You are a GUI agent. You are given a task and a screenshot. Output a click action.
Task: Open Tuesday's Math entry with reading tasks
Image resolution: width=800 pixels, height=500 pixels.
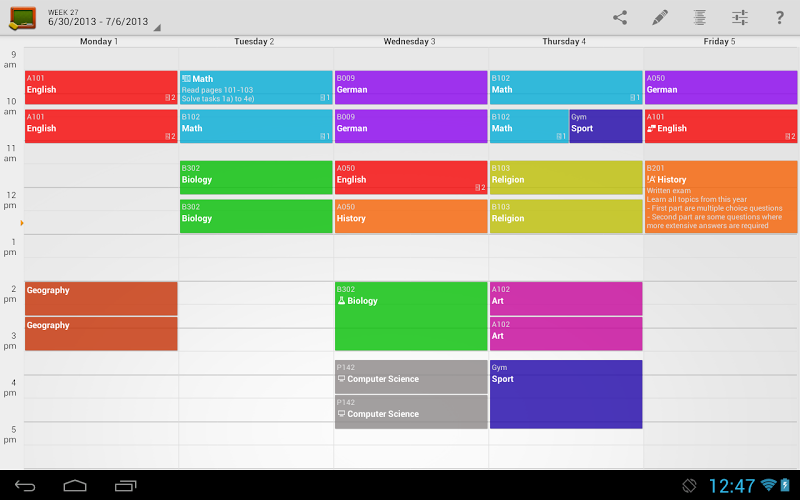pyautogui.click(x=256, y=87)
